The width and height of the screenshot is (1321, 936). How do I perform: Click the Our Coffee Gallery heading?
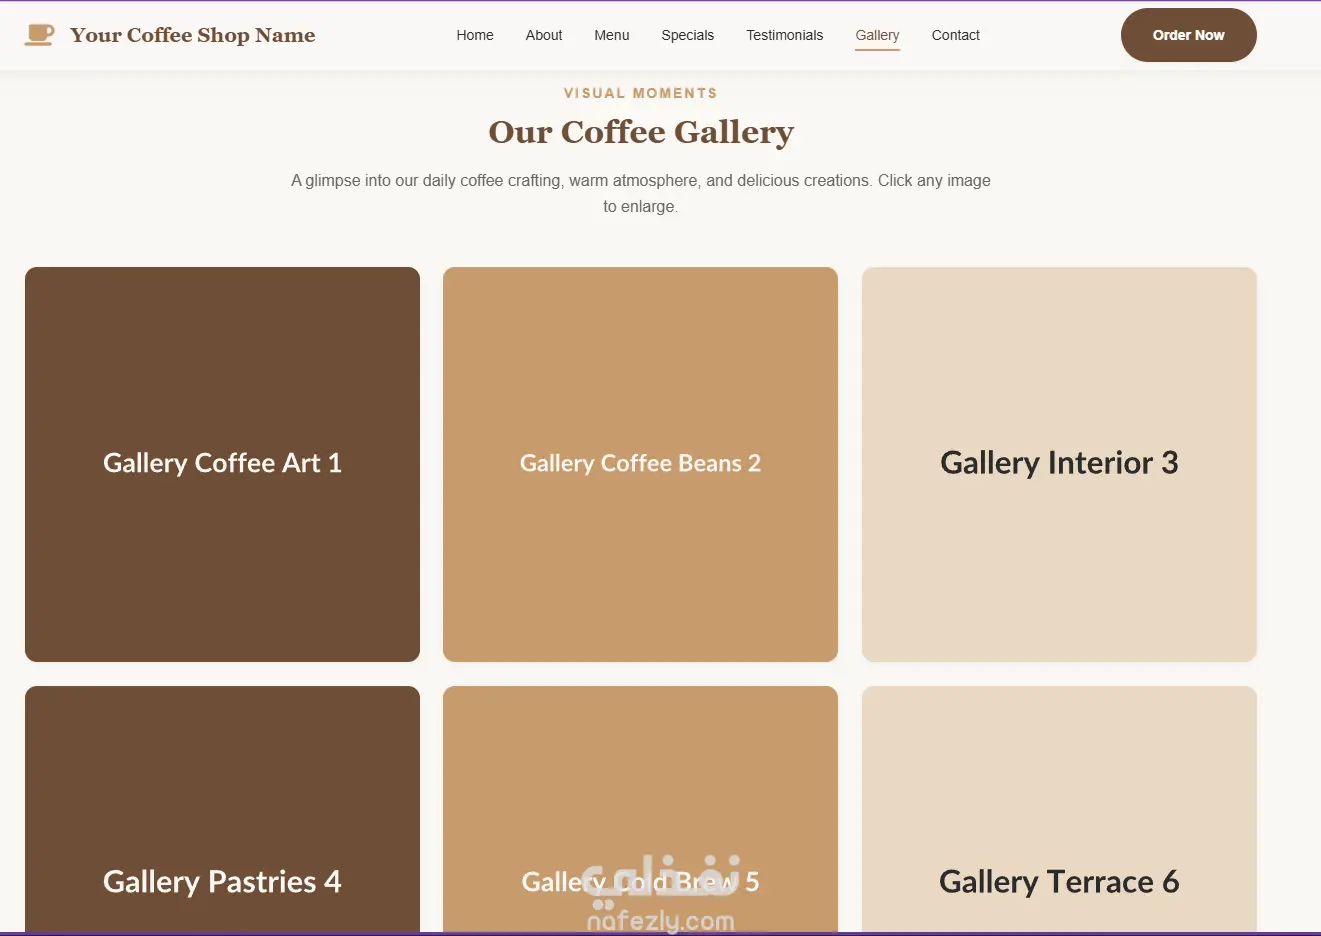(641, 132)
